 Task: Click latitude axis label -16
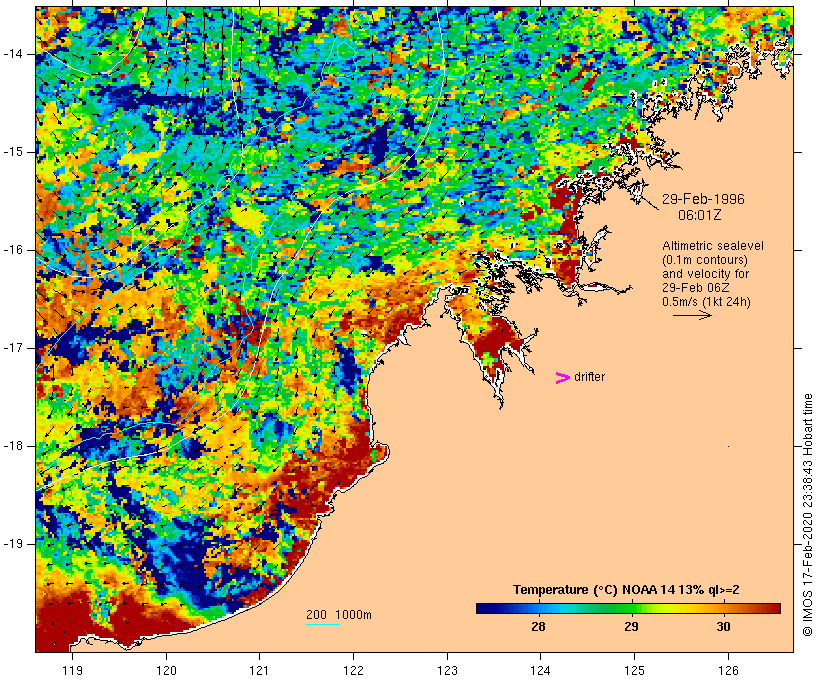[x=13, y=250]
